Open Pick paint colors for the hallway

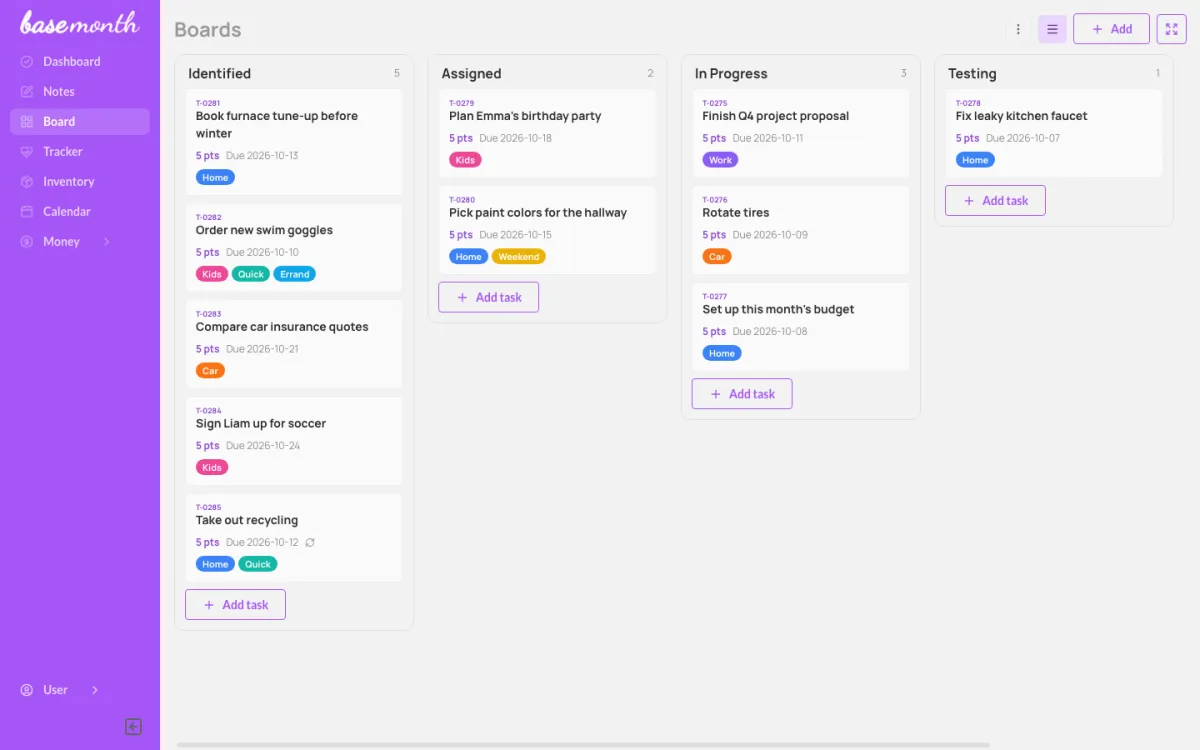point(547,230)
